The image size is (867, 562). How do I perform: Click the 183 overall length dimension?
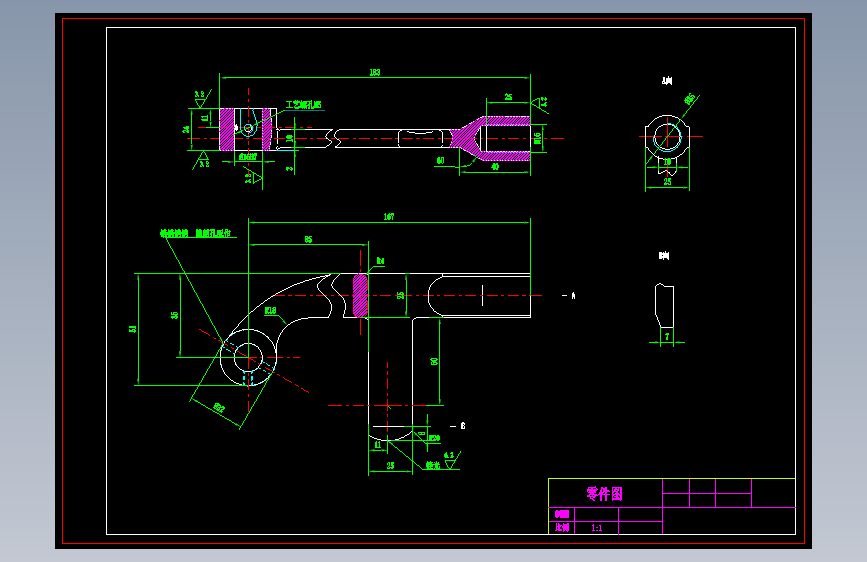tap(374, 72)
